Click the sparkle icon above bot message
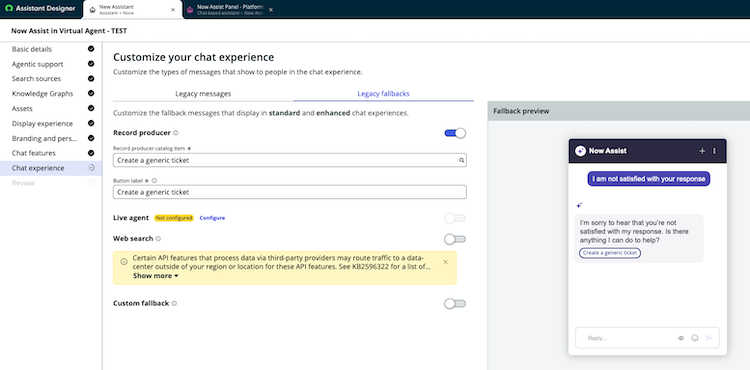This screenshot has width=750, height=370. (x=579, y=206)
